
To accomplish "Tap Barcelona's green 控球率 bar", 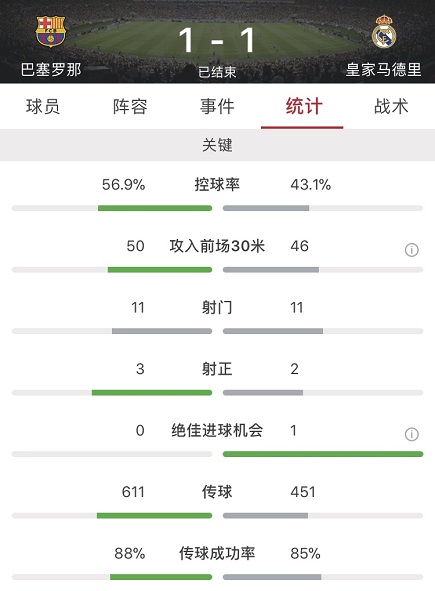I will (155, 208).
